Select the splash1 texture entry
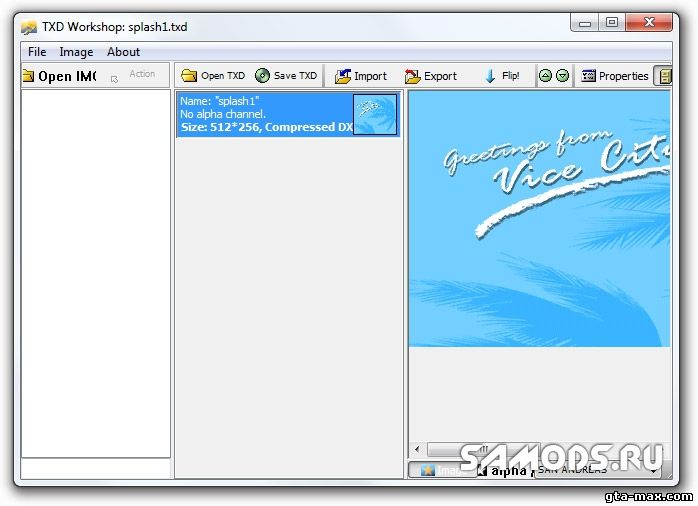Viewport: 698px width, 506px height. [288, 114]
